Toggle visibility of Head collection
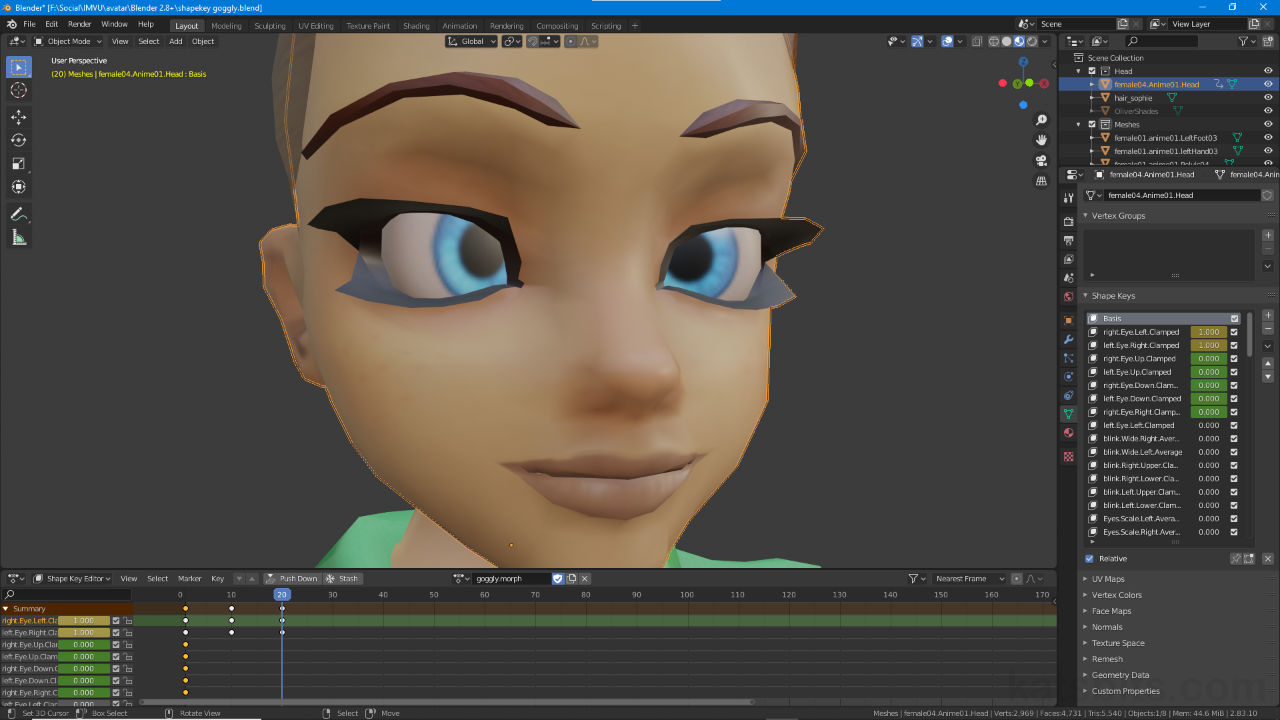Screen dimensions: 1280x720 (1268, 71)
